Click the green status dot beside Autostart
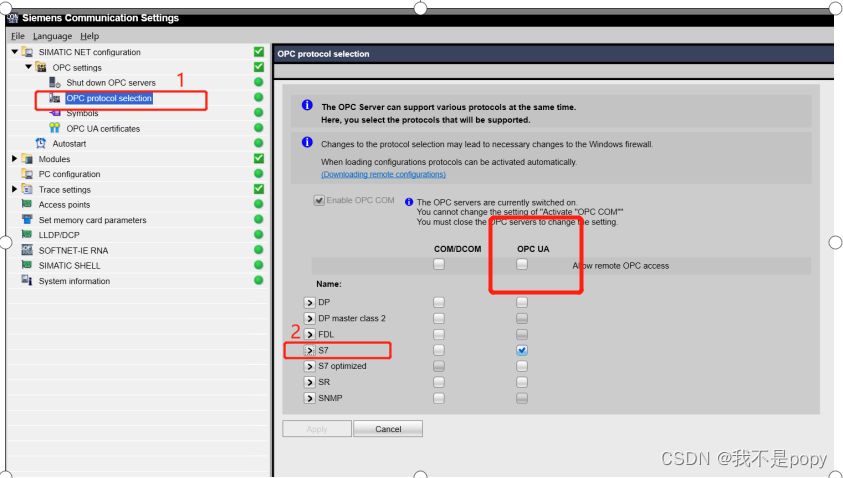The height and width of the screenshot is (478, 843). pyautogui.click(x=259, y=143)
